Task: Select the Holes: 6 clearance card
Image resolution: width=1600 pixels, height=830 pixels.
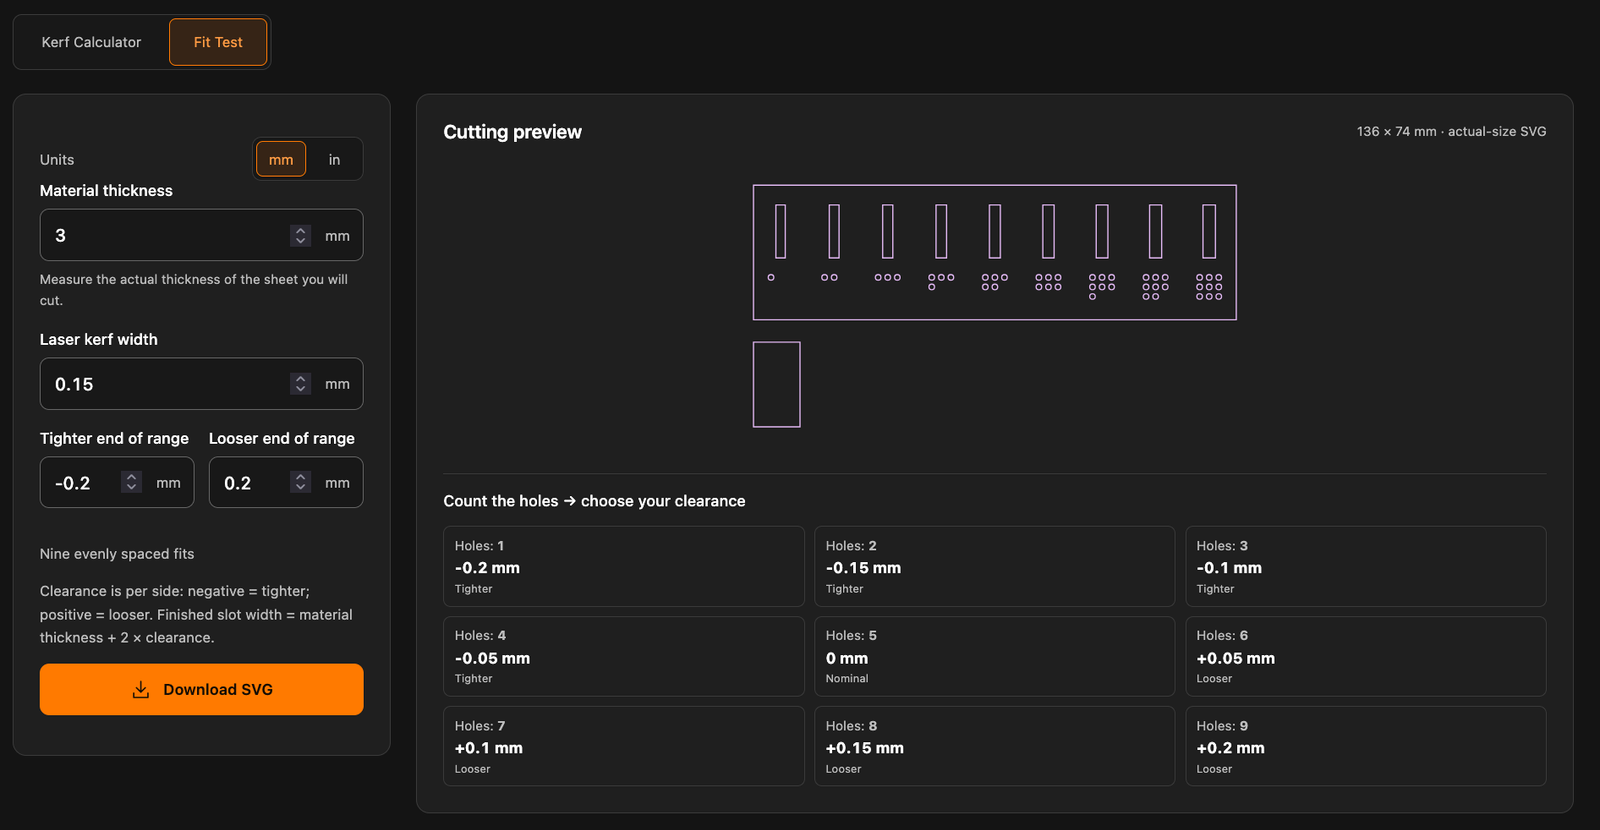Action: pyautogui.click(x=1366, y=656)
